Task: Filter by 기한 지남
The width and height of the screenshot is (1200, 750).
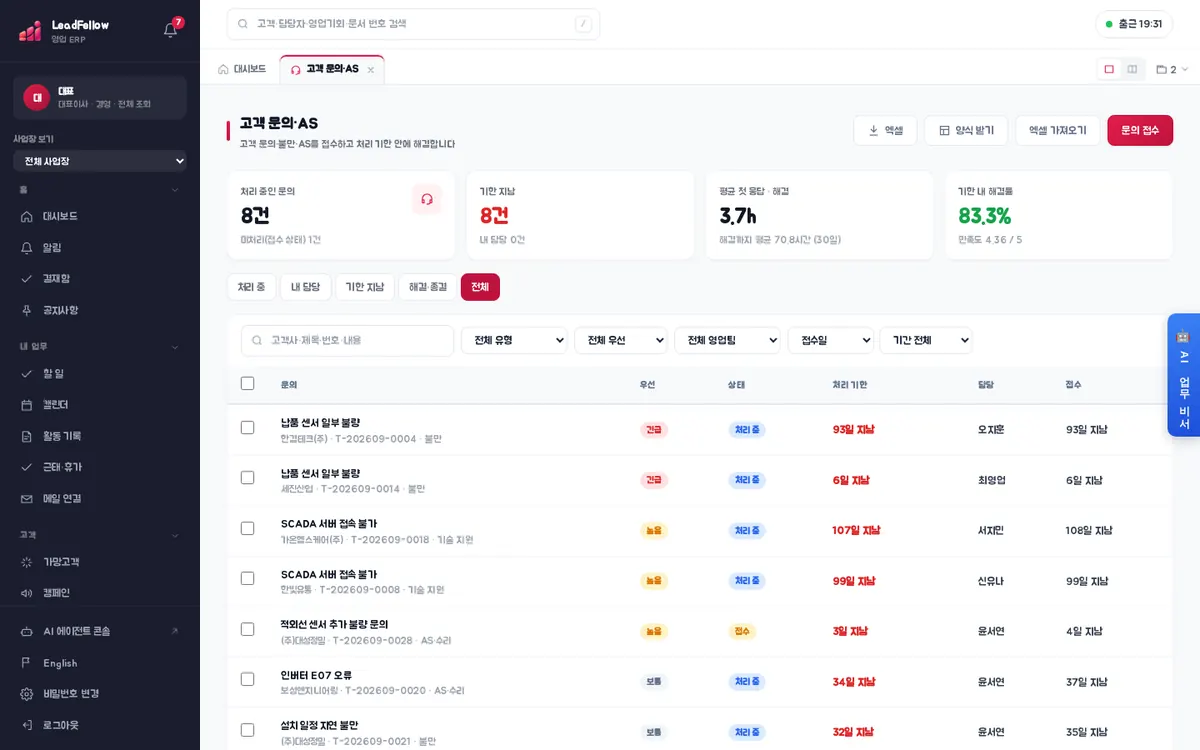Action: [x=365, y=287]
